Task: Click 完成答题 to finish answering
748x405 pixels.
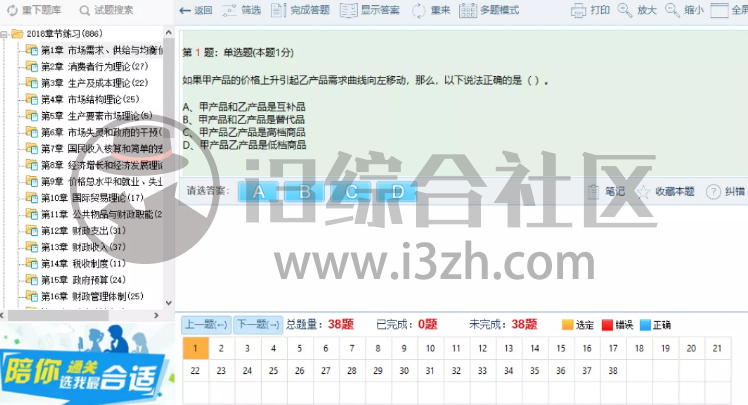Action: pyautogui.click(x=300, y=10)
